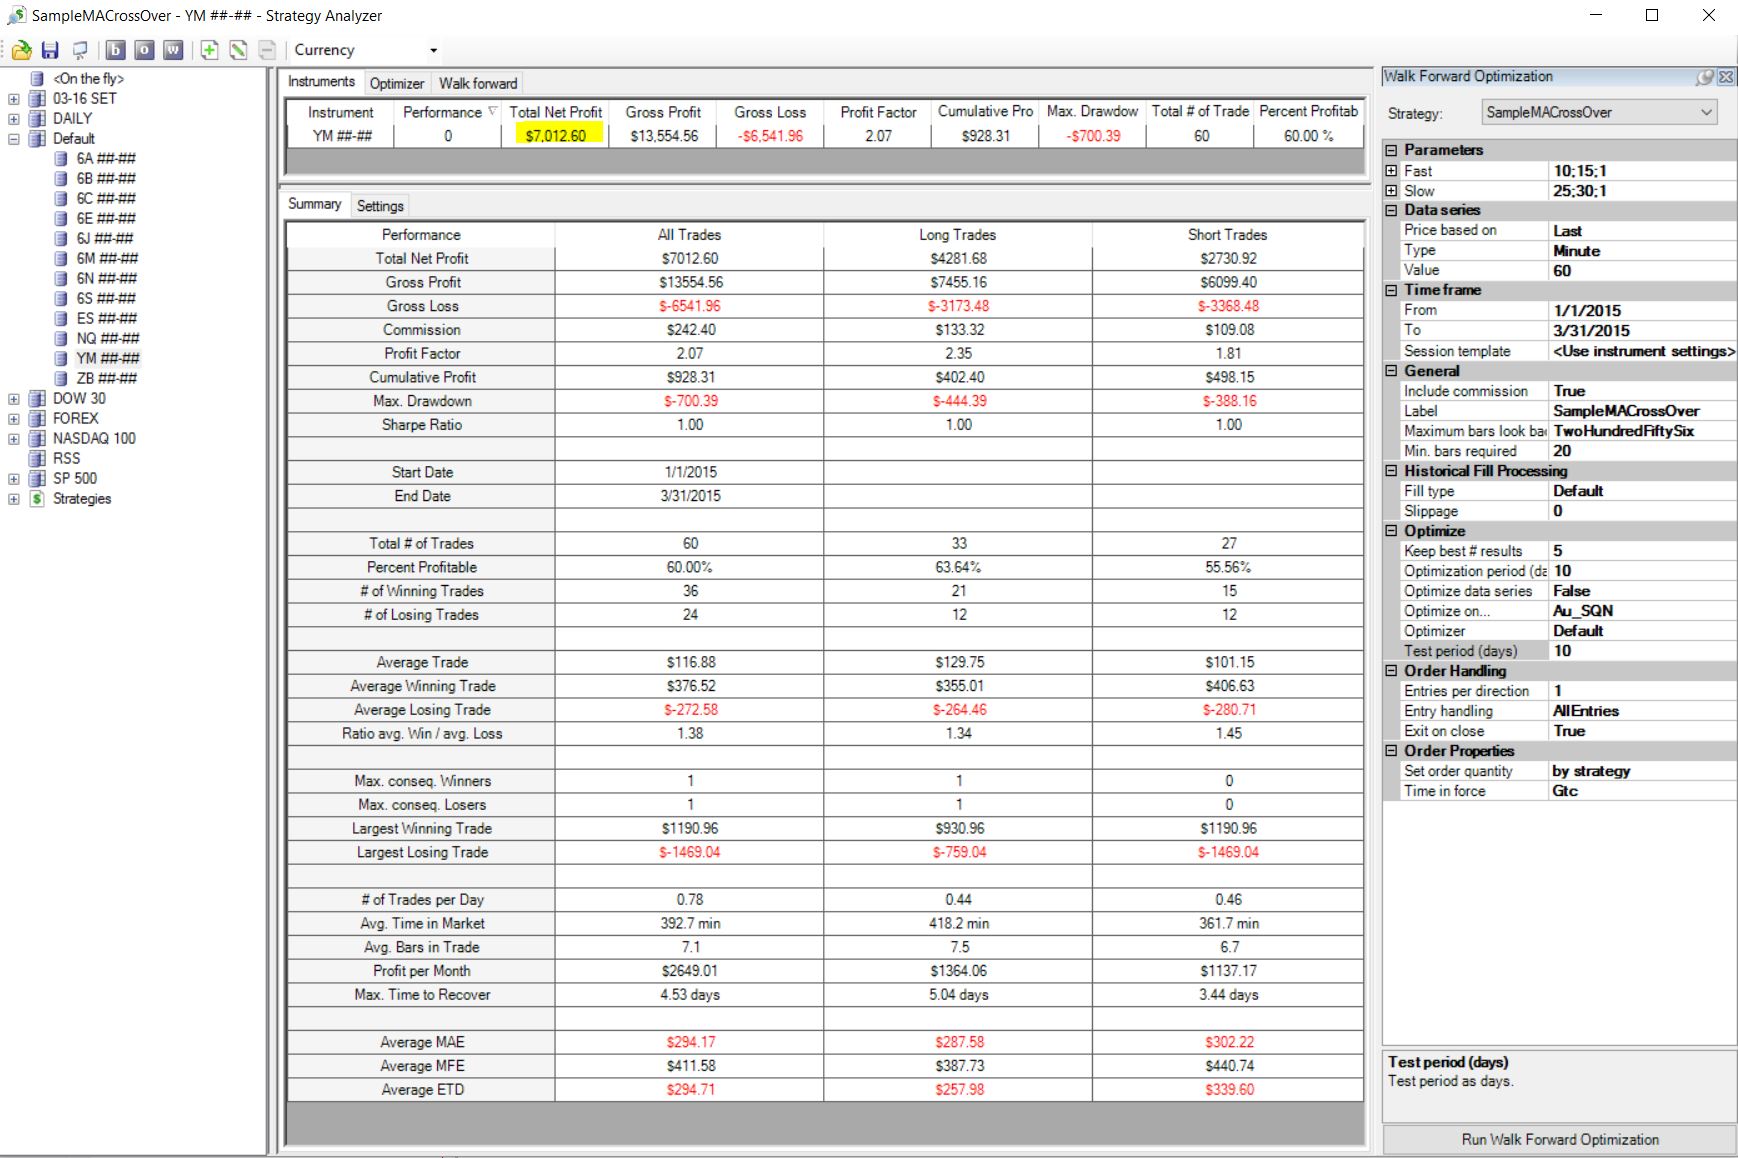
Task: Collapse the Default instrument list node
Action: [x=14, y=139]
